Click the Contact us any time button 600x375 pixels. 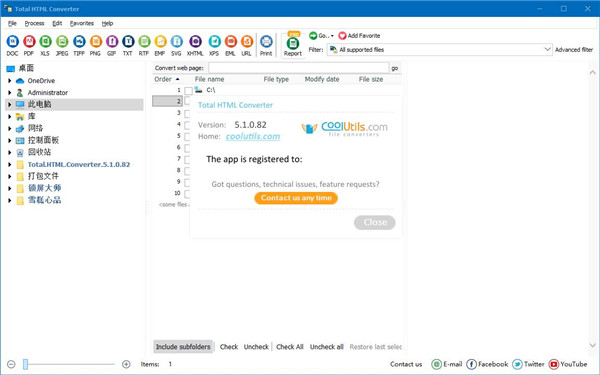(x=296, y=198)
